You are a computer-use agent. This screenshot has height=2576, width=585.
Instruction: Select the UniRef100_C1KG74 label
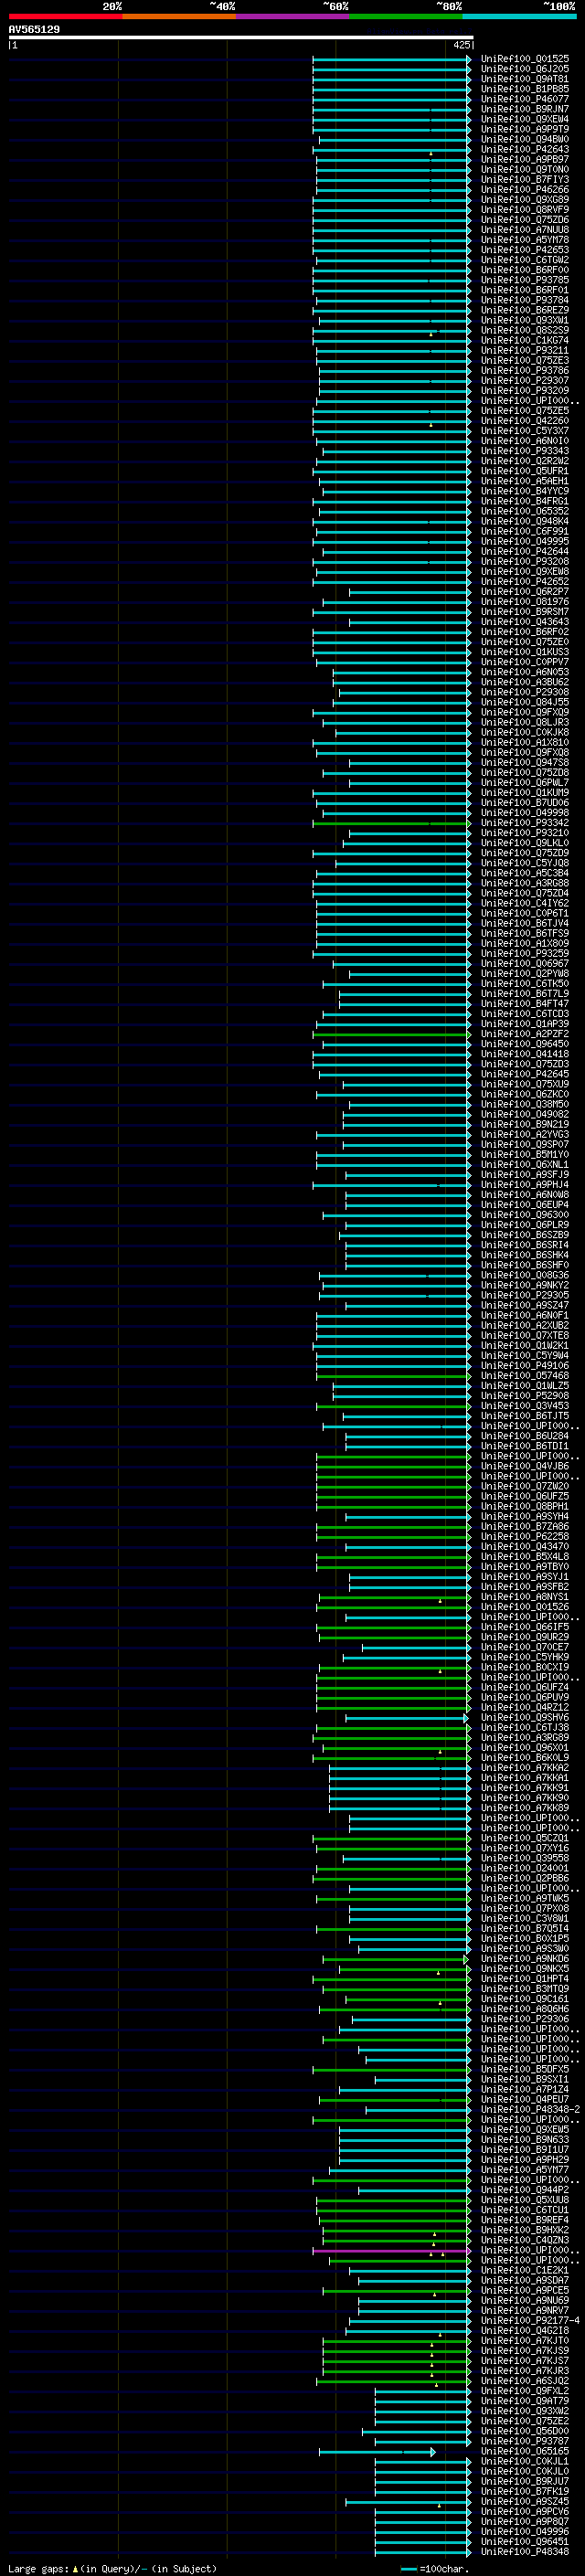tap(525, 341)
